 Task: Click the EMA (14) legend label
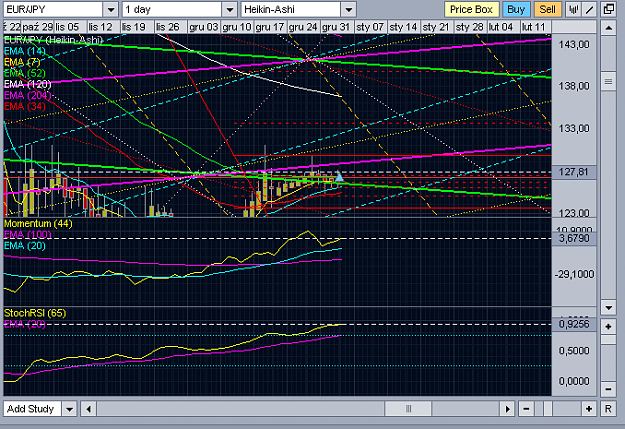pyautogui.click(x=25, y=51)
